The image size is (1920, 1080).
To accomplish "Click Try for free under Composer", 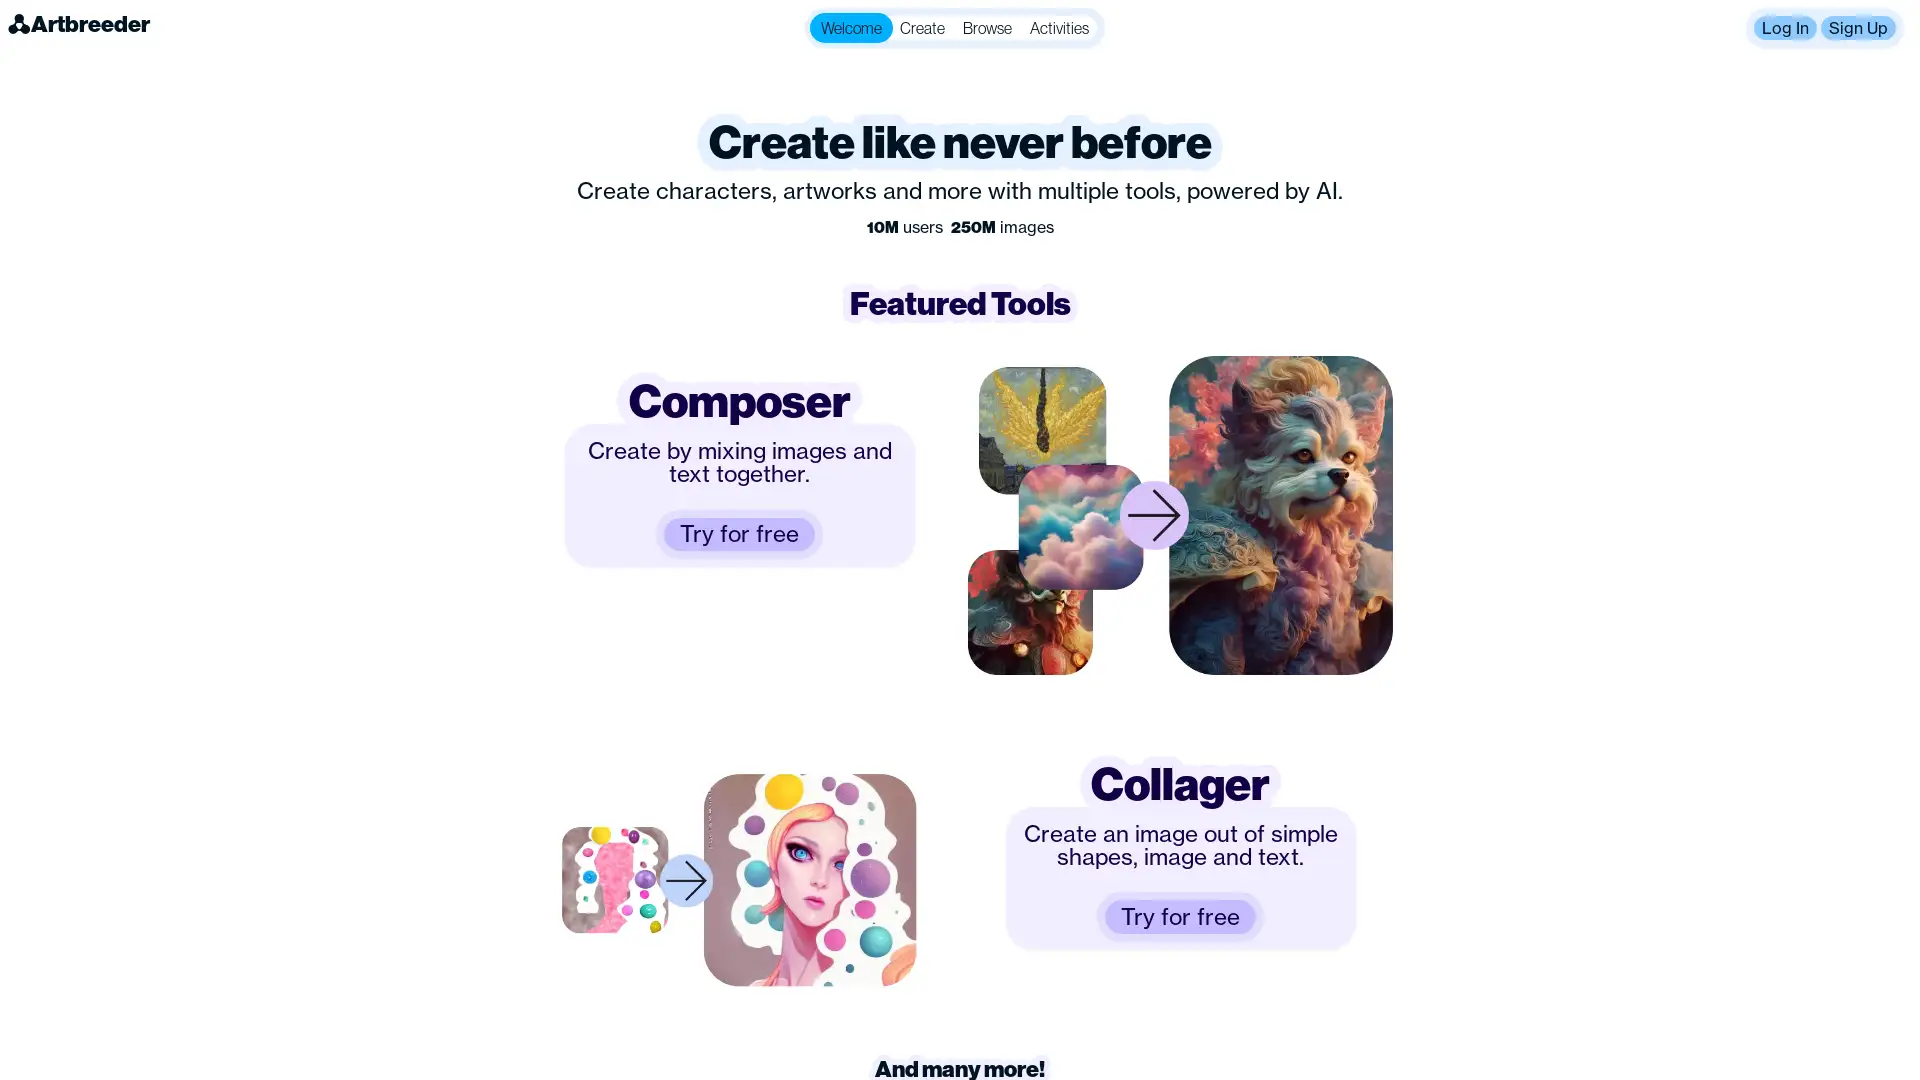I will [738, 533].
